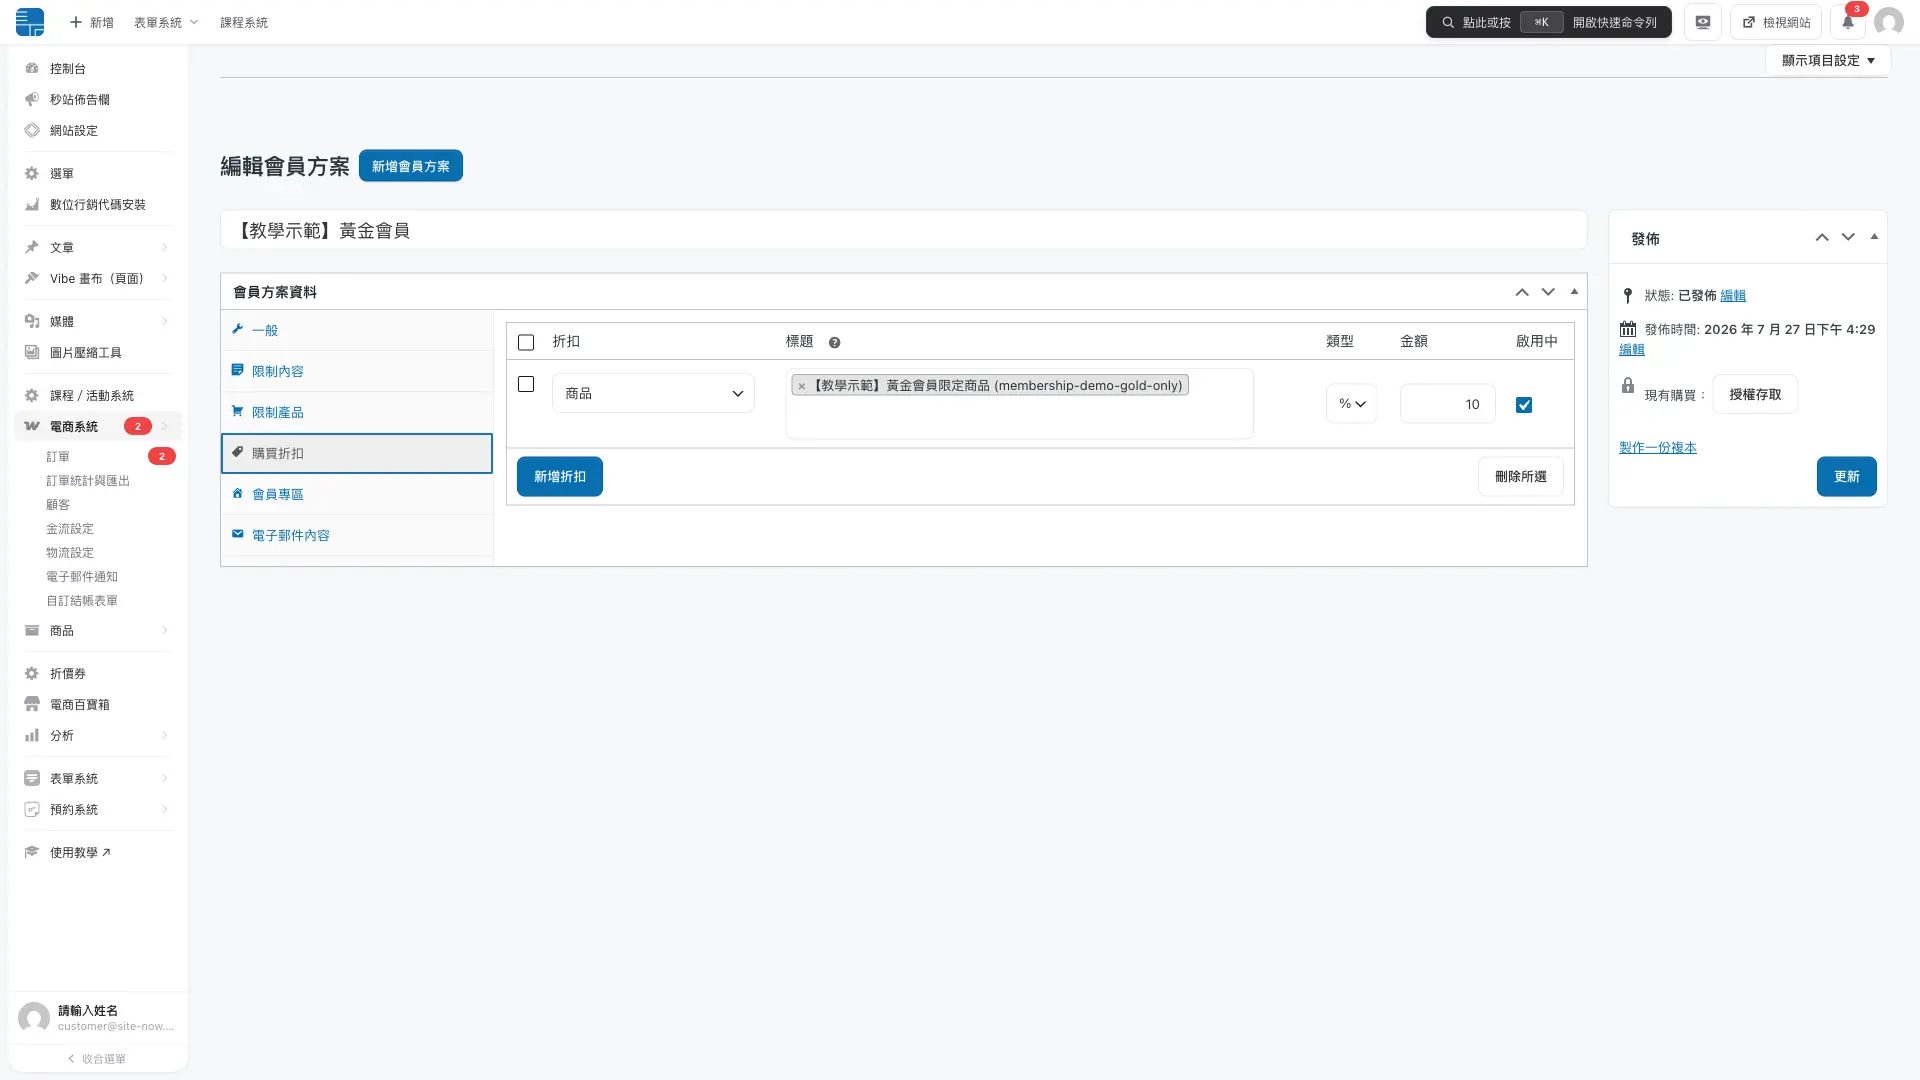1920x1080 pixels.
Task: Edit the publish status link
Action: tap(1733, 296)
